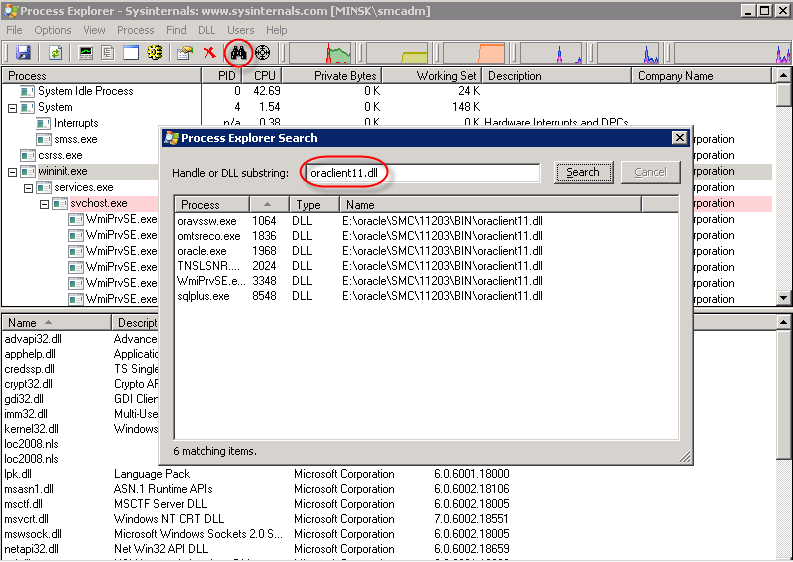Click the yellow commit history mini graph
The width and height of the screenshot is (793, 562).
click(398, 53)
